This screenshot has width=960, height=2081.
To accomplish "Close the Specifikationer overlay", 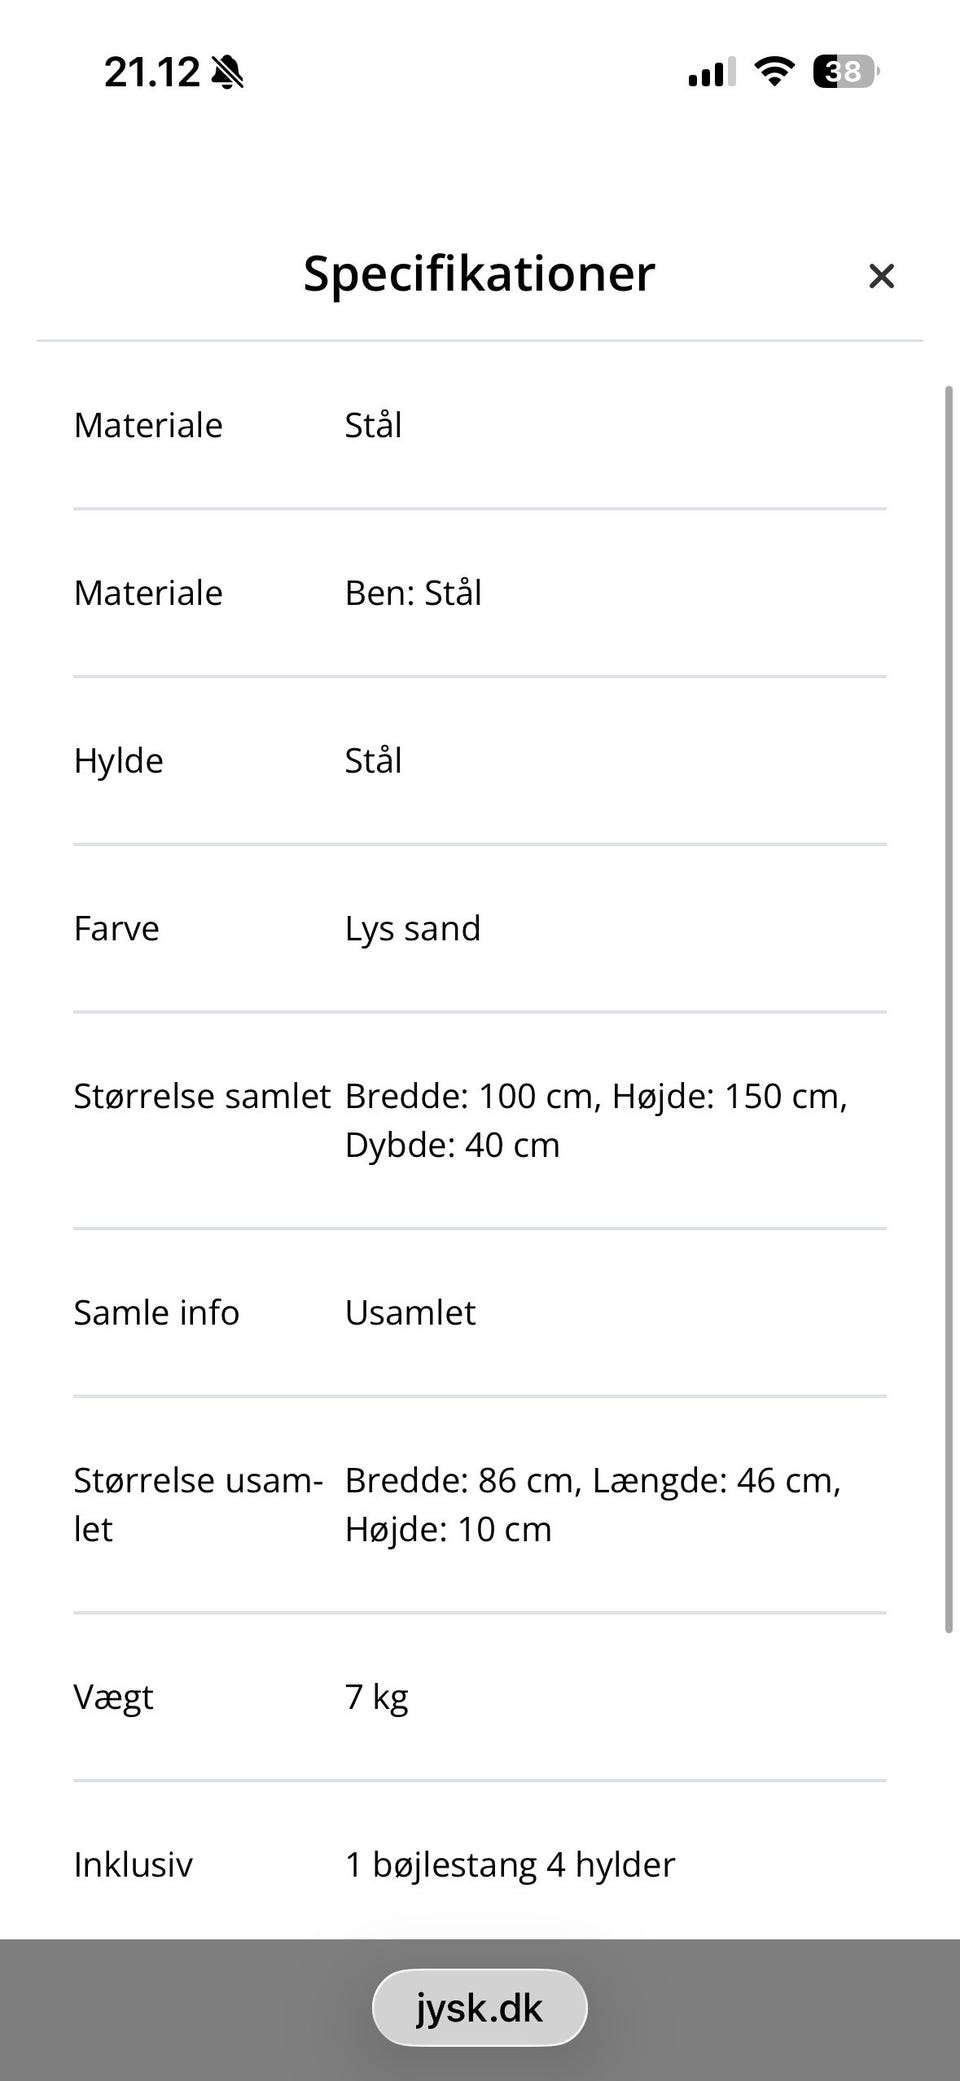I will tap(881, 276).
